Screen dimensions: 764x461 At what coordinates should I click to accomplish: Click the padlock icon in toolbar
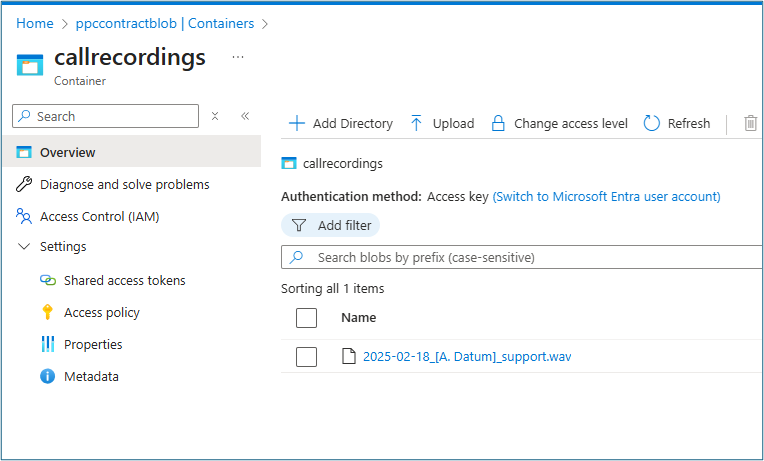coord(498,123)
